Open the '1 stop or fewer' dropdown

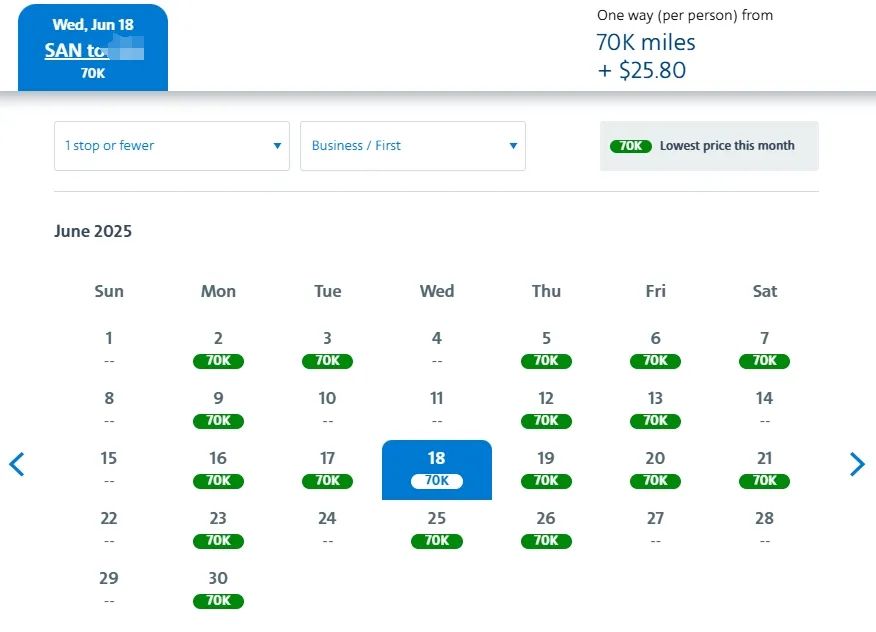(x=171, y=146)
